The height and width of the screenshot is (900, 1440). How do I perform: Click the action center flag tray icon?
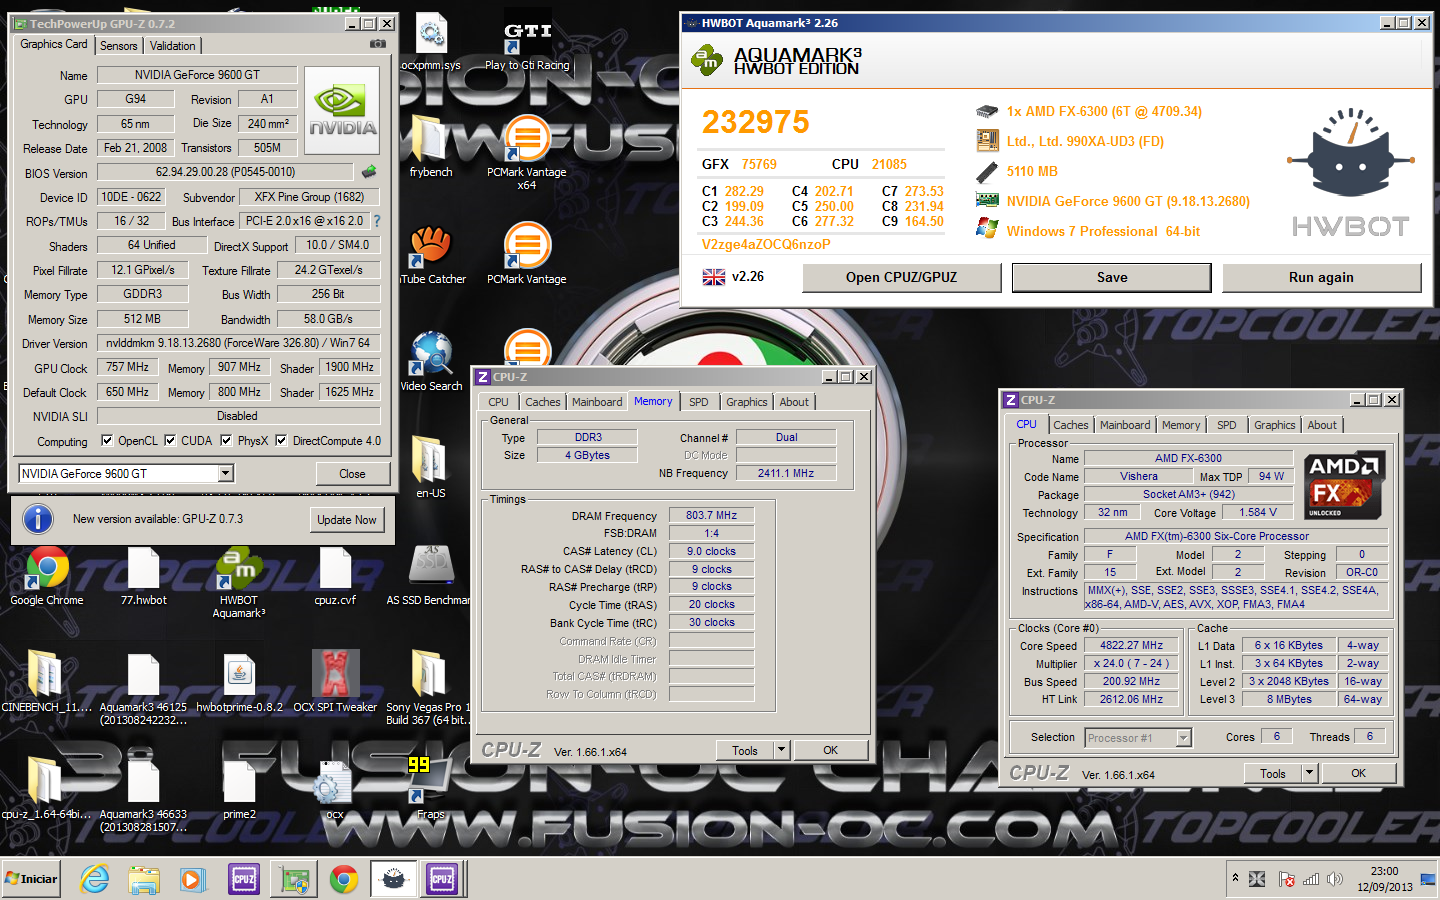point(1286,879)
